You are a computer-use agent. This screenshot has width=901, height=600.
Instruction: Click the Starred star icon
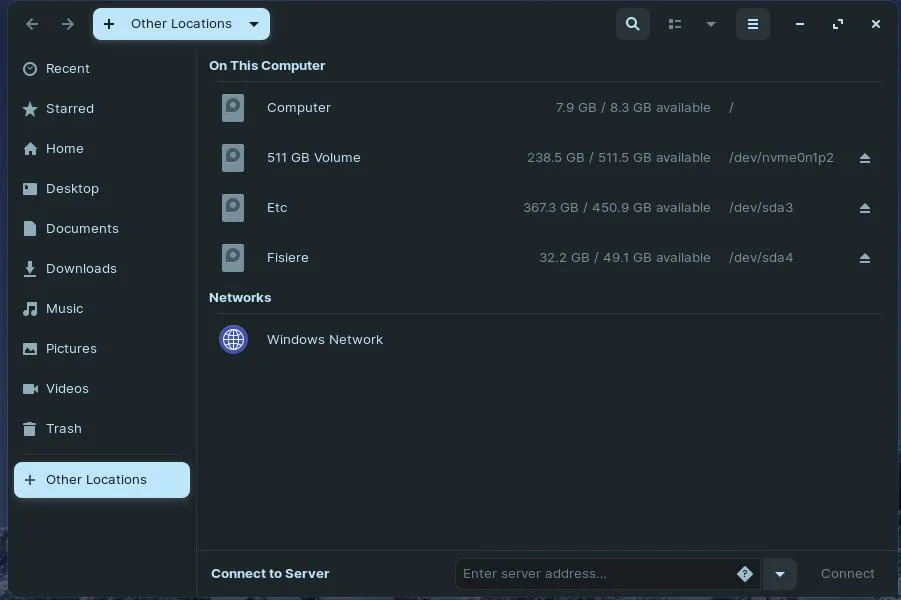30,109
